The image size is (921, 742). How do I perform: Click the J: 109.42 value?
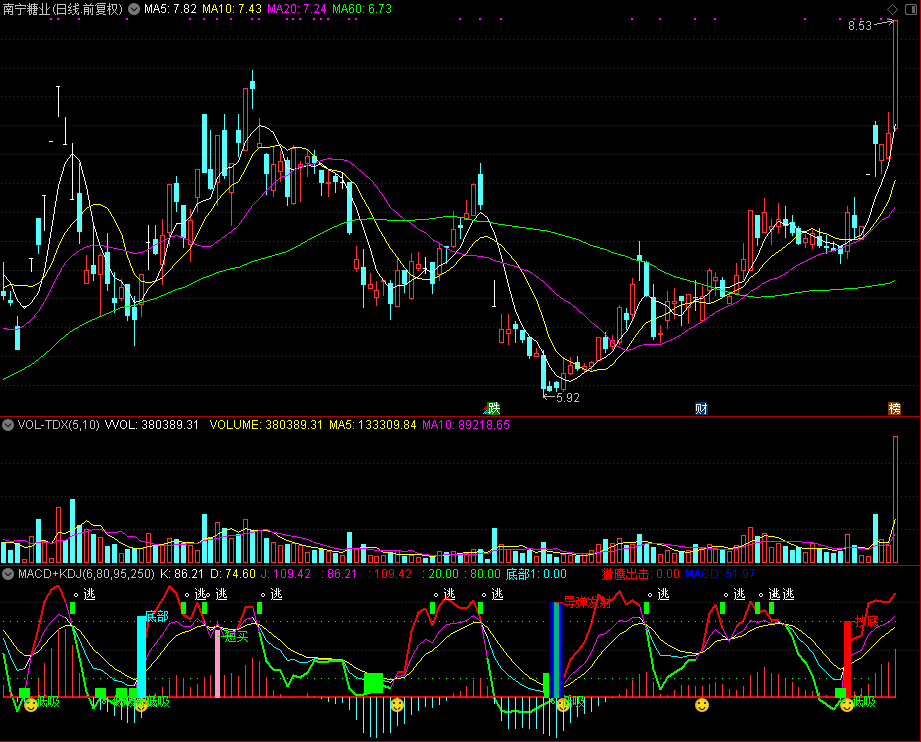(x=286, y=573)
